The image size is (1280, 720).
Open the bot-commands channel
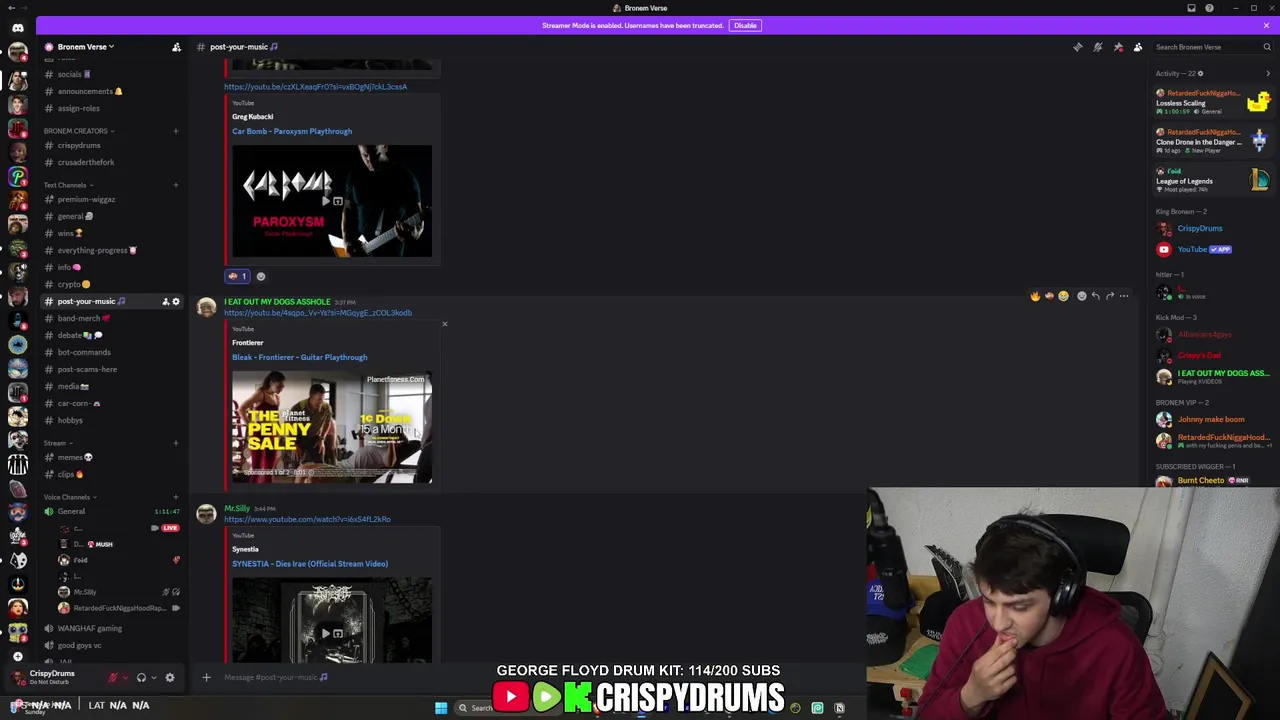point(112,352)
